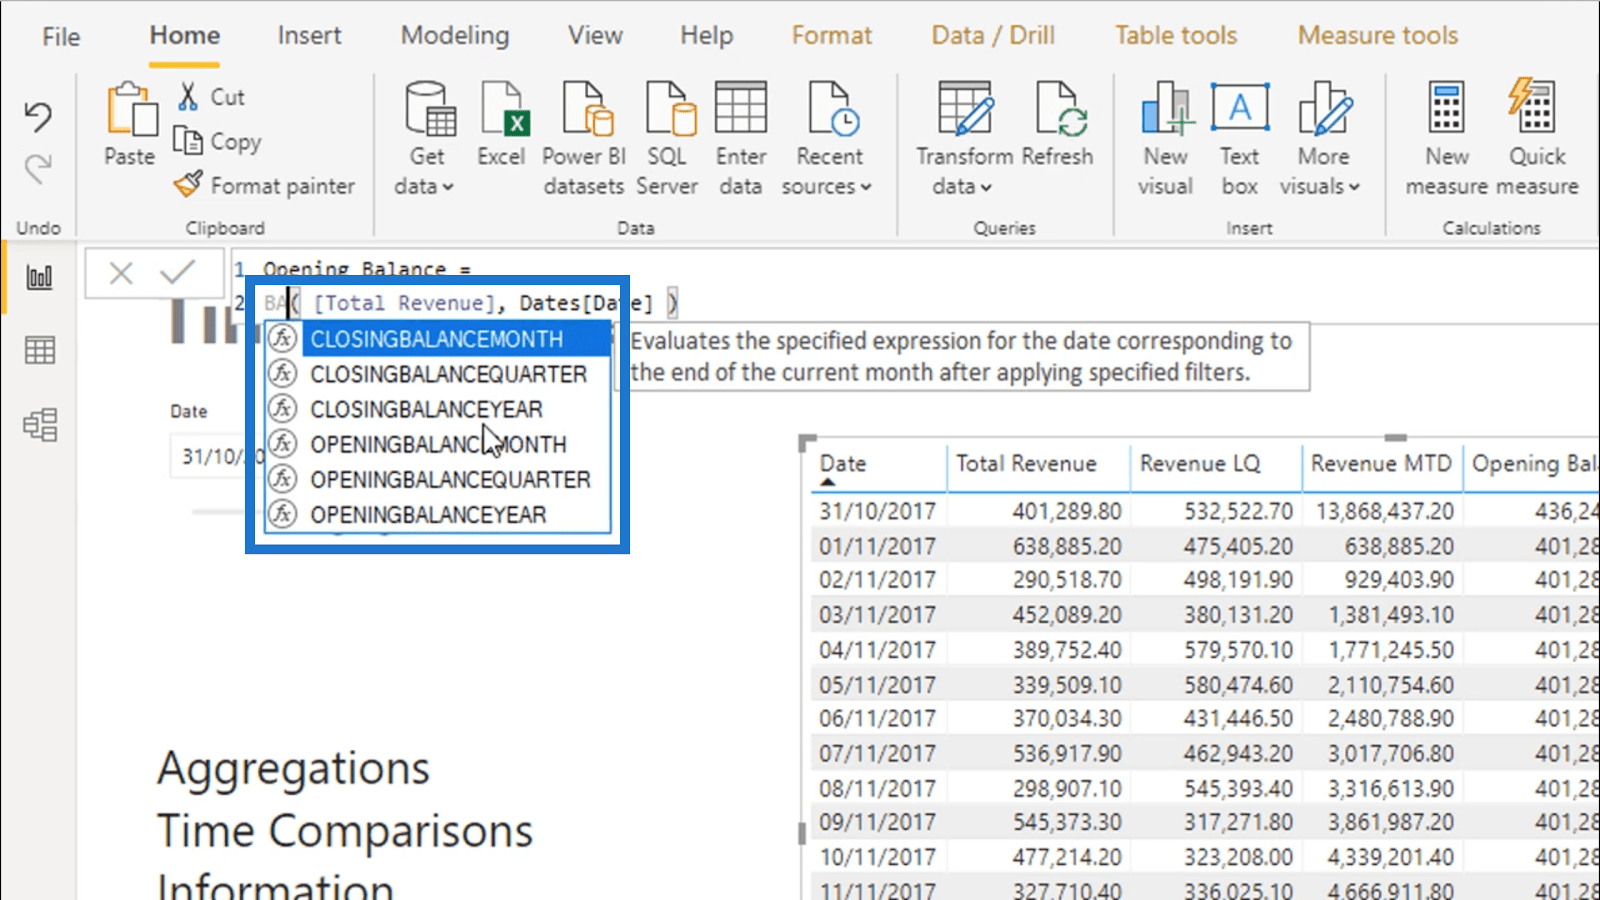
Task: Select CLOSINGBALANCEQUARTER from suggestion list
Action: point(438,374)
